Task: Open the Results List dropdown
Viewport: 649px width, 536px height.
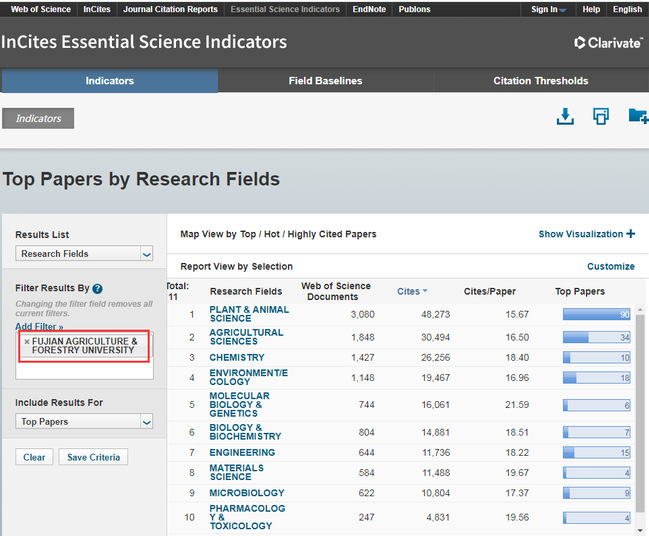Action: click(84, 254)
